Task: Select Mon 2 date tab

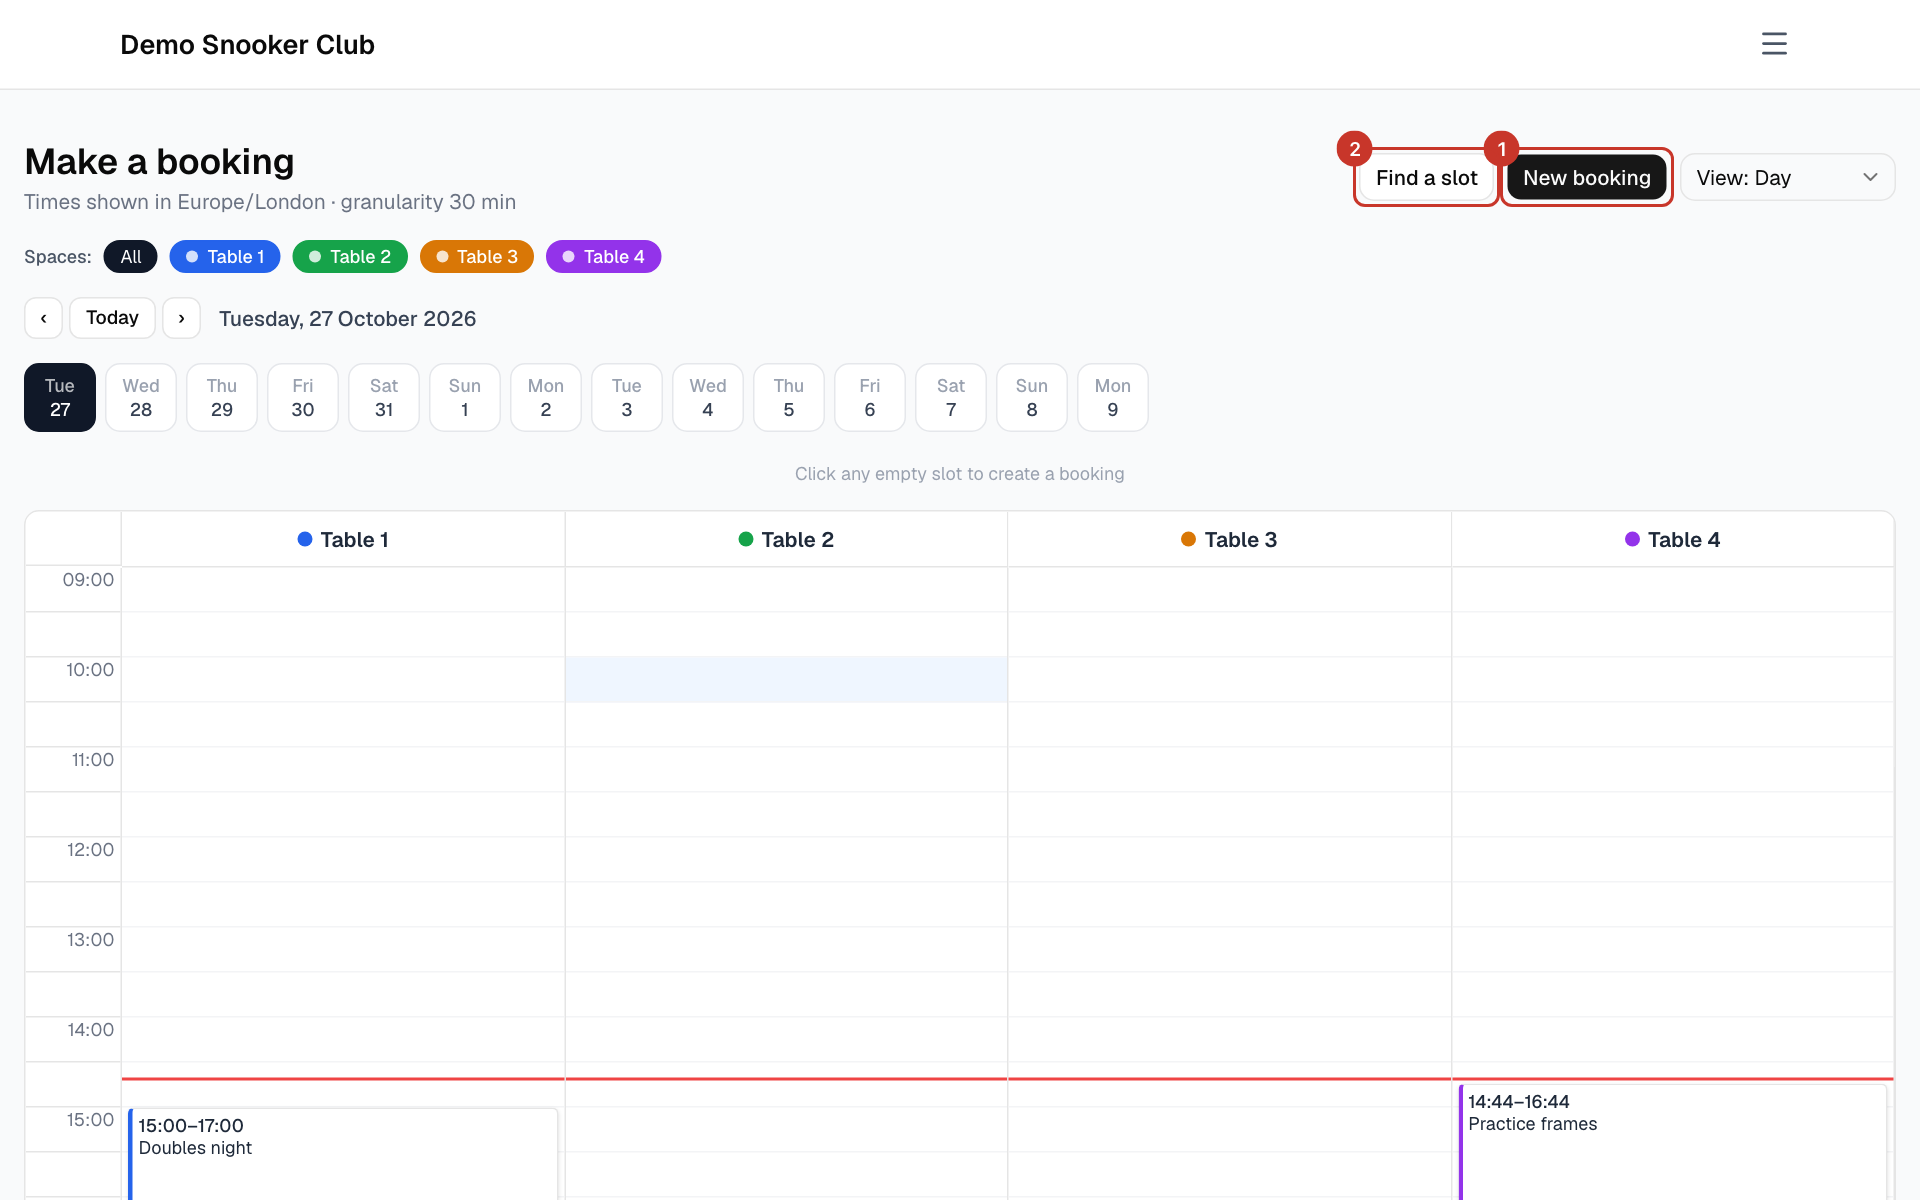Action: coord(546,398)
